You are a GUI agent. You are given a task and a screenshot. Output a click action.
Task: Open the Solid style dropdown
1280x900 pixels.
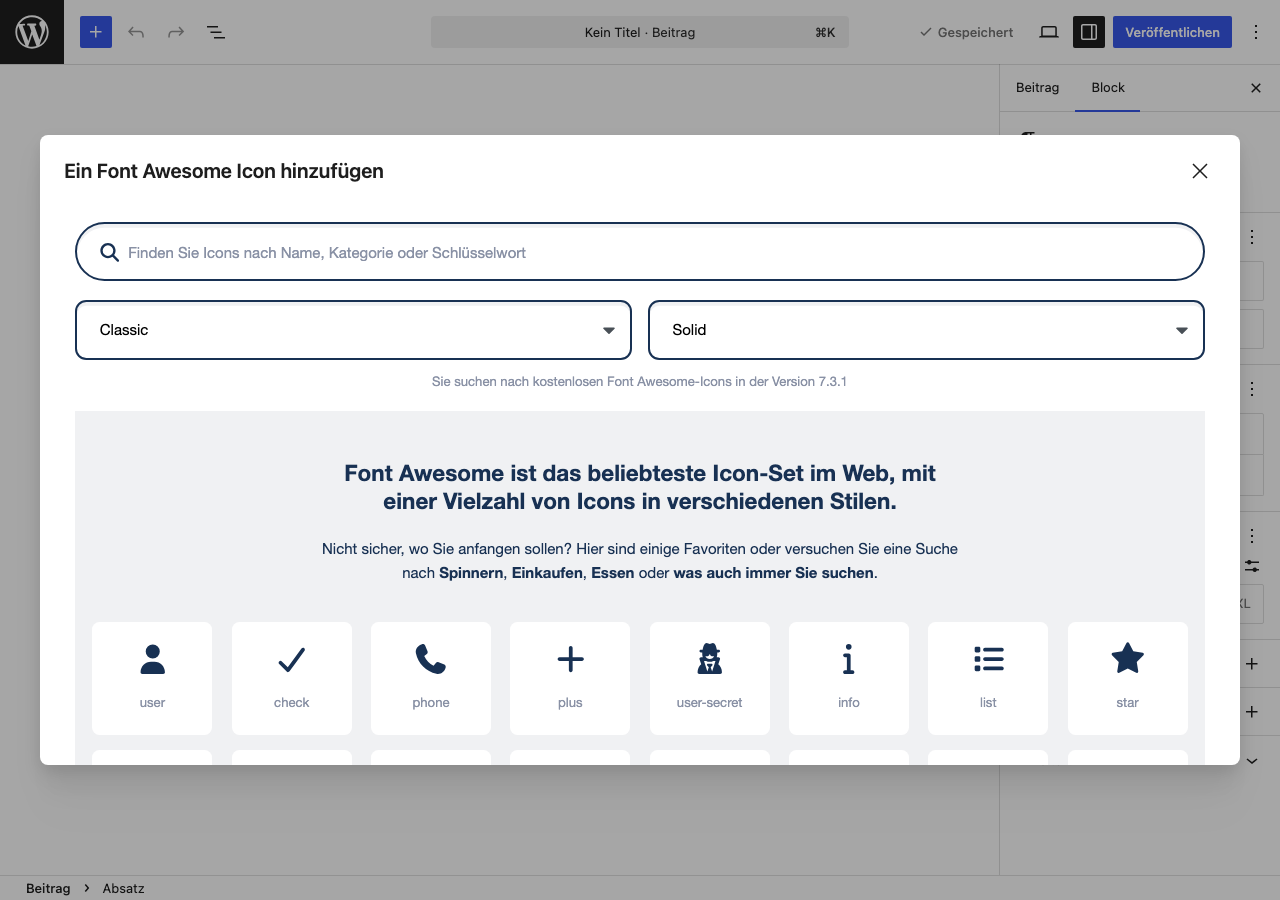(x=926, y=330)
